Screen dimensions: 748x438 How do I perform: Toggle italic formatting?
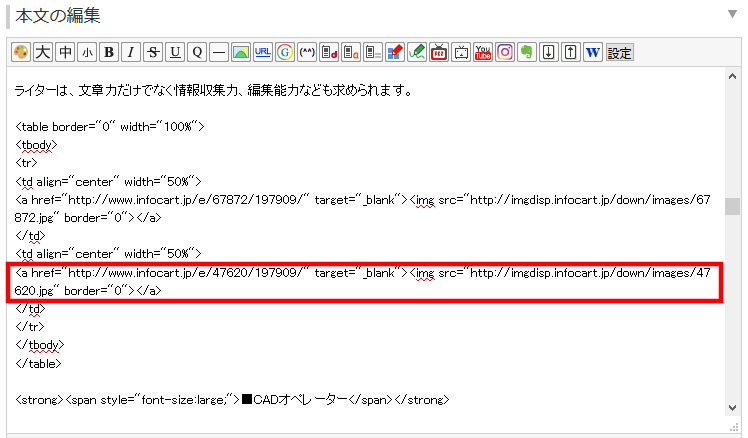pos(131,52)
